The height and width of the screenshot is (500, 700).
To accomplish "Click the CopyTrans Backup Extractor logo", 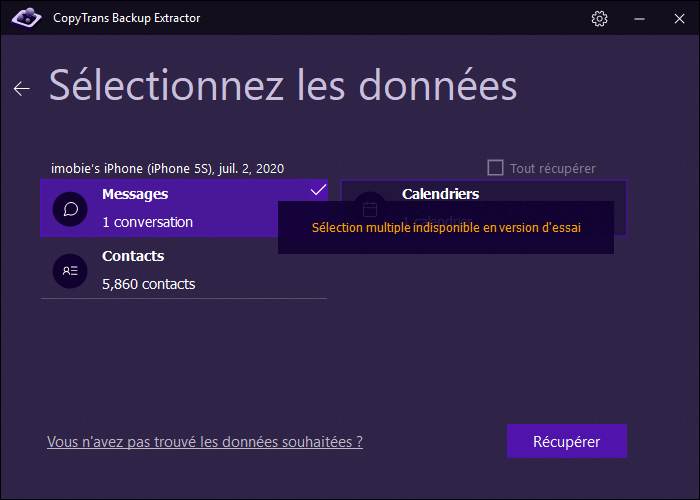I will point(26,18).
